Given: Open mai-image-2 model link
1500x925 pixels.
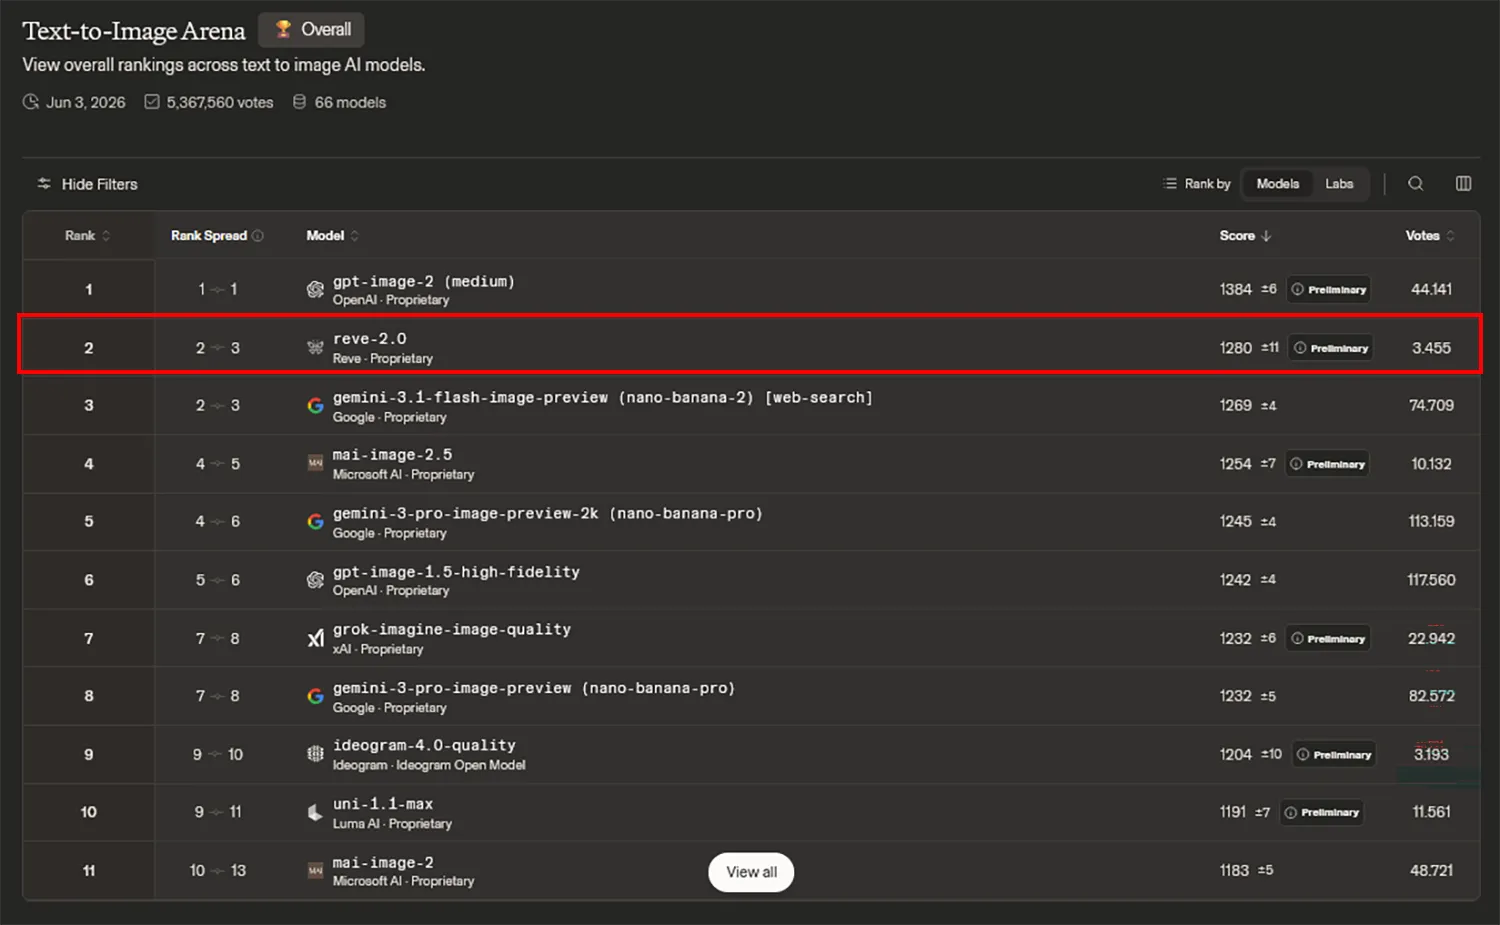Looking at the screenshot, I should click(383, 863).
